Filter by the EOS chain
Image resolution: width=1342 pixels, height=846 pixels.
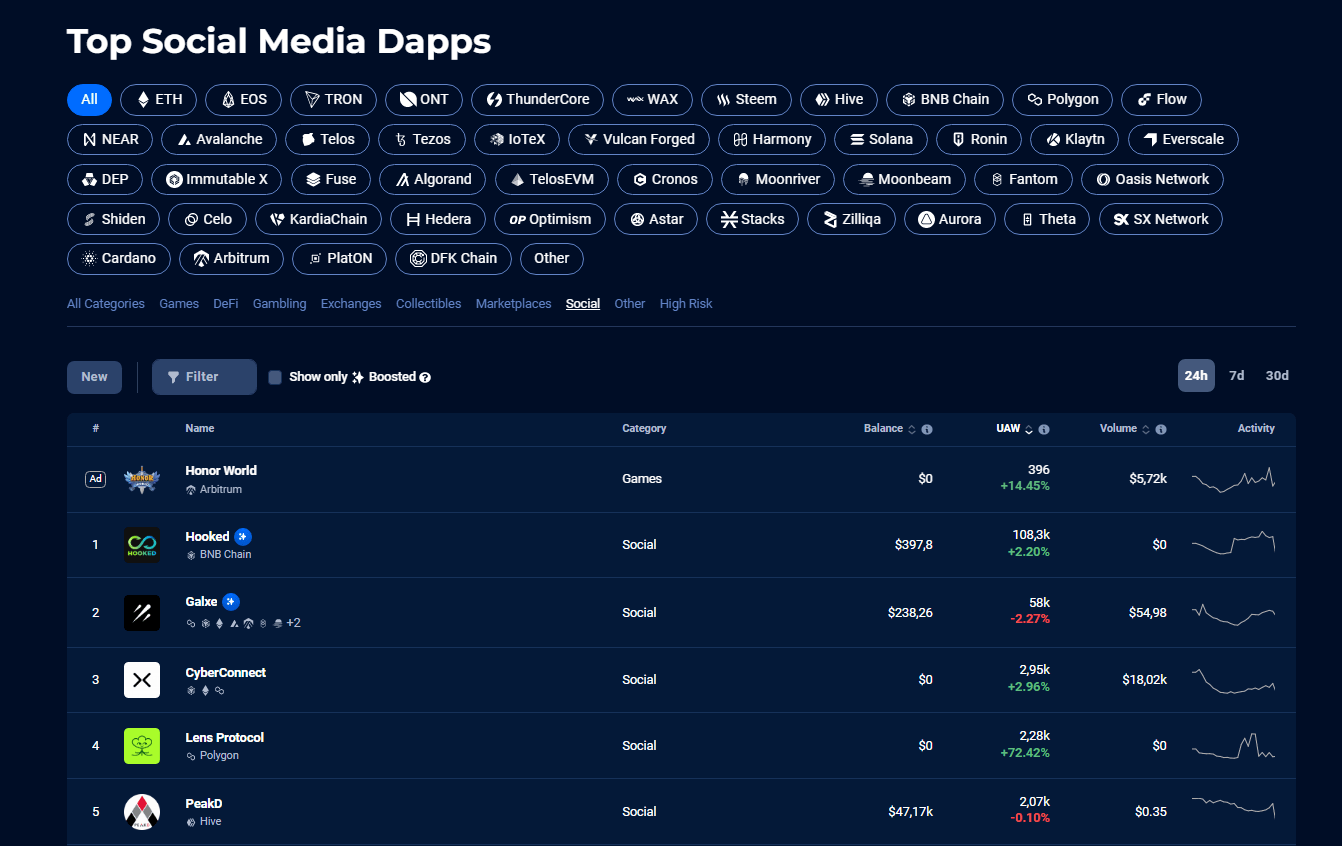tap(244, 100)
